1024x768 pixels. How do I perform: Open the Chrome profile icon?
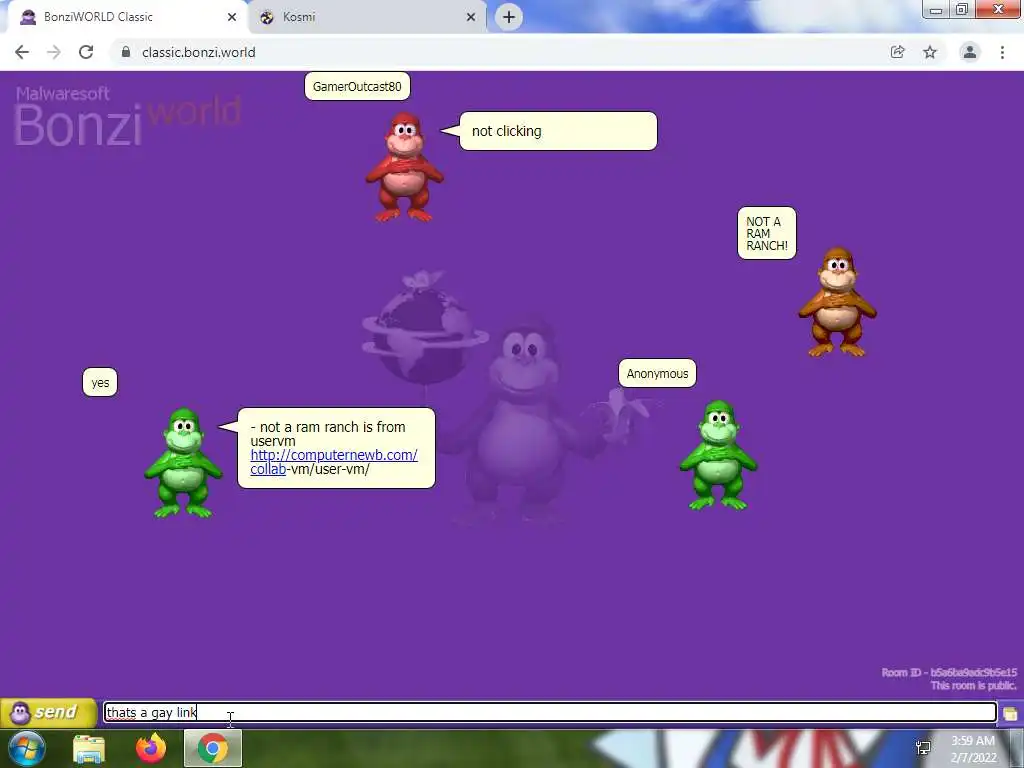pyautogui.click(x=970, y=52)
